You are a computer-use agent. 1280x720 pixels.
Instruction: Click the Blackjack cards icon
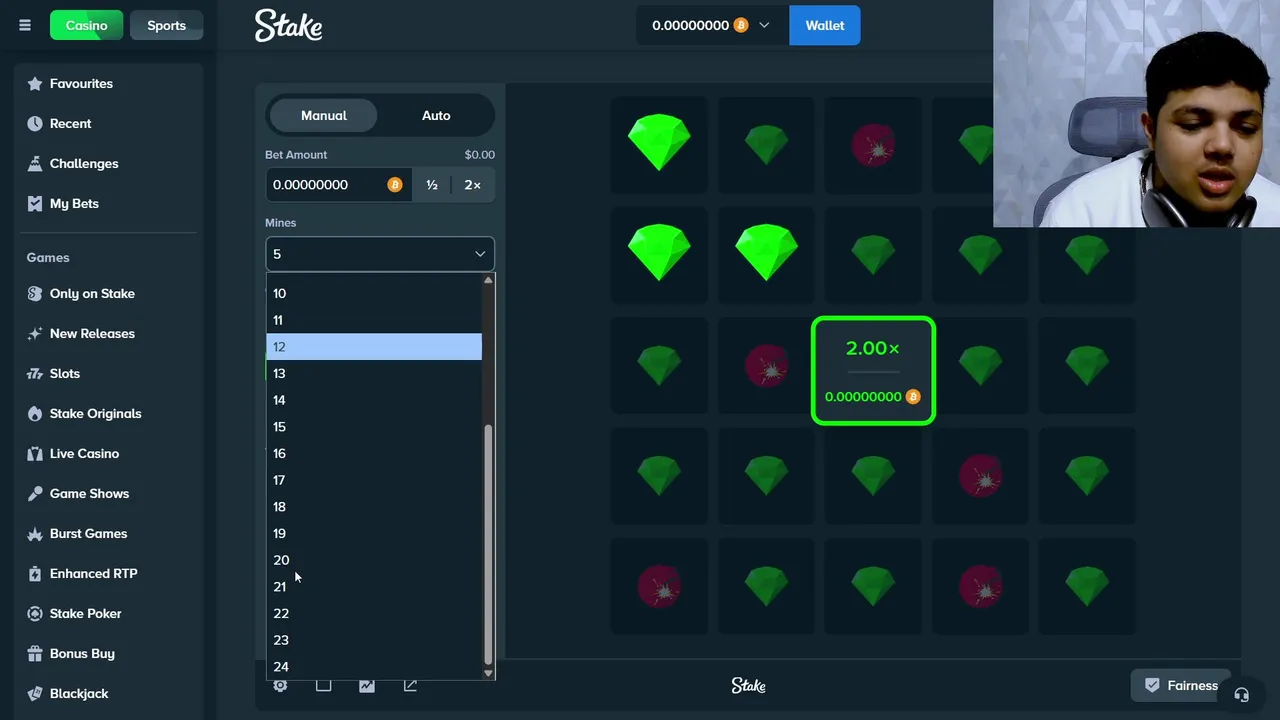click(x=35, y=694)
